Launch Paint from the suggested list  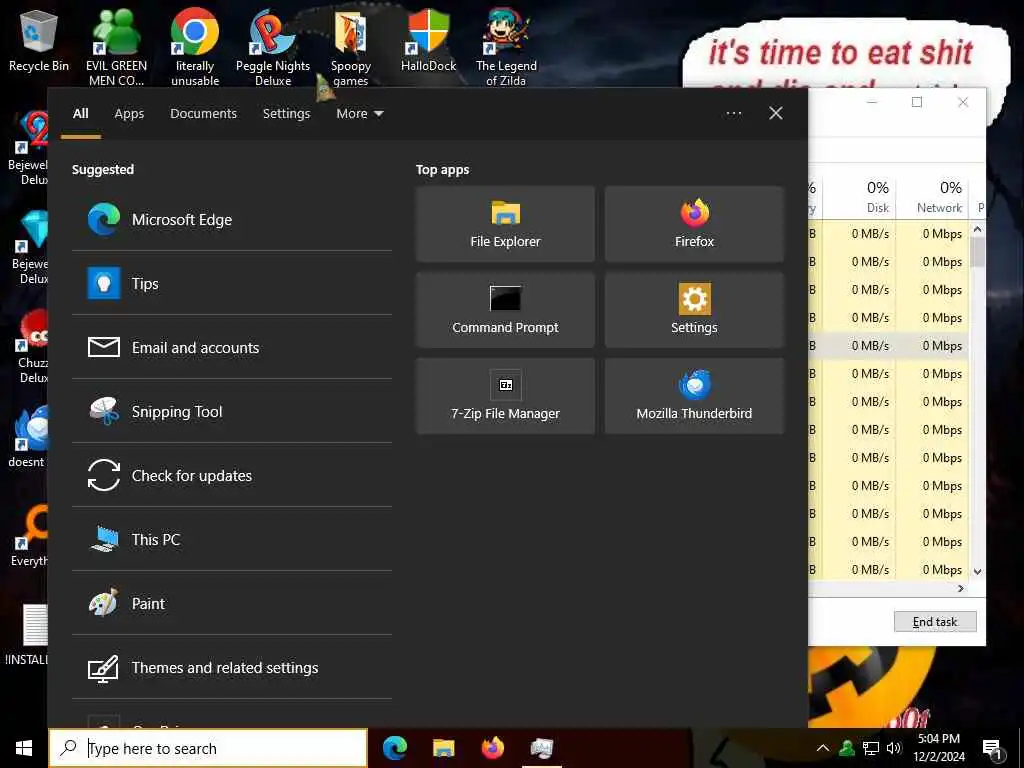[232, 603]
